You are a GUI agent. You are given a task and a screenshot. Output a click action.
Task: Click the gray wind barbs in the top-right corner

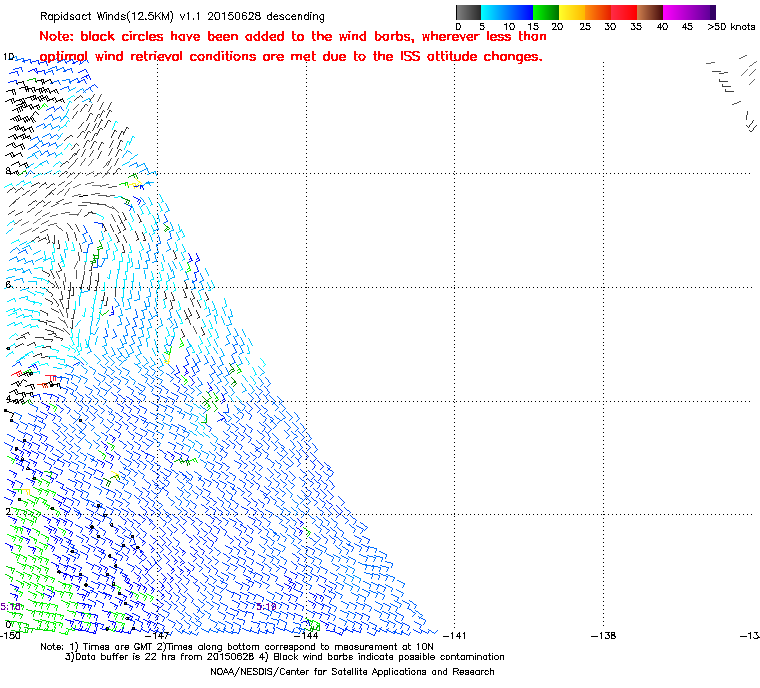pyautogui.click(x=732, y=92)
